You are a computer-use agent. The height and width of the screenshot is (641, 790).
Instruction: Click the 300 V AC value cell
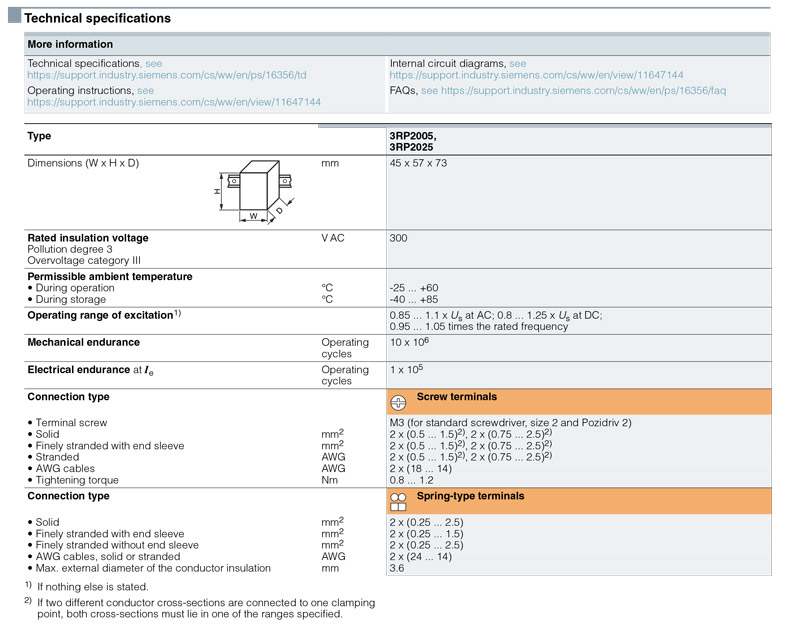point(398,239)
